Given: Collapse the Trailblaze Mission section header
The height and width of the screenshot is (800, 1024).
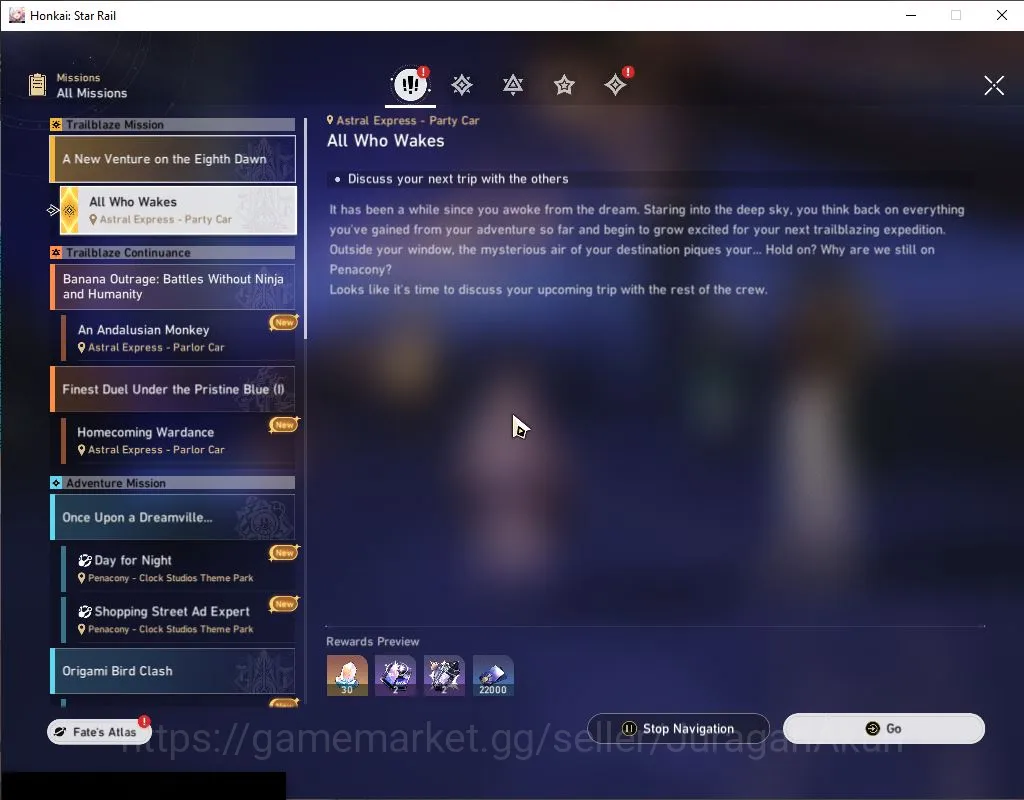Looking at the screenshot, I should click(173, 125).
